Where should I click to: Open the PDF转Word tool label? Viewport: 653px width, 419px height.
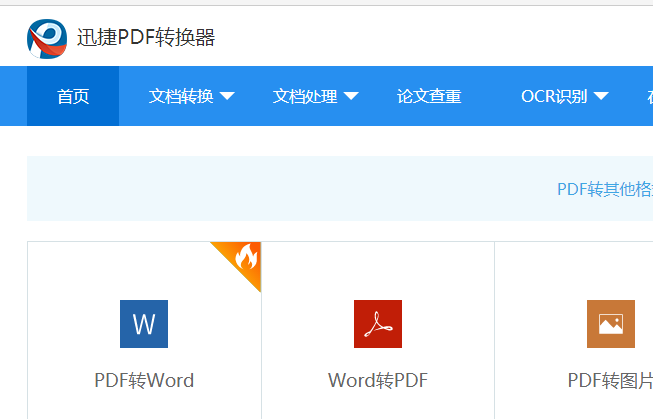[x=144, y=380]
